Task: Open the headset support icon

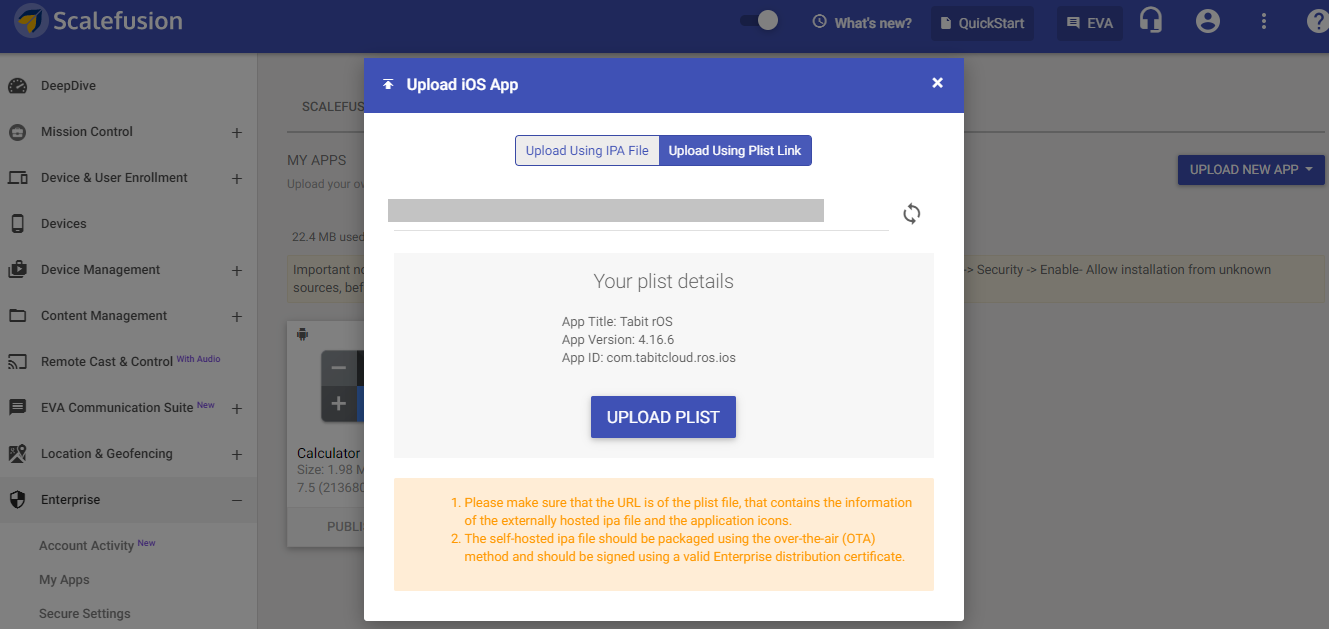Action: tap(1151, 22)
